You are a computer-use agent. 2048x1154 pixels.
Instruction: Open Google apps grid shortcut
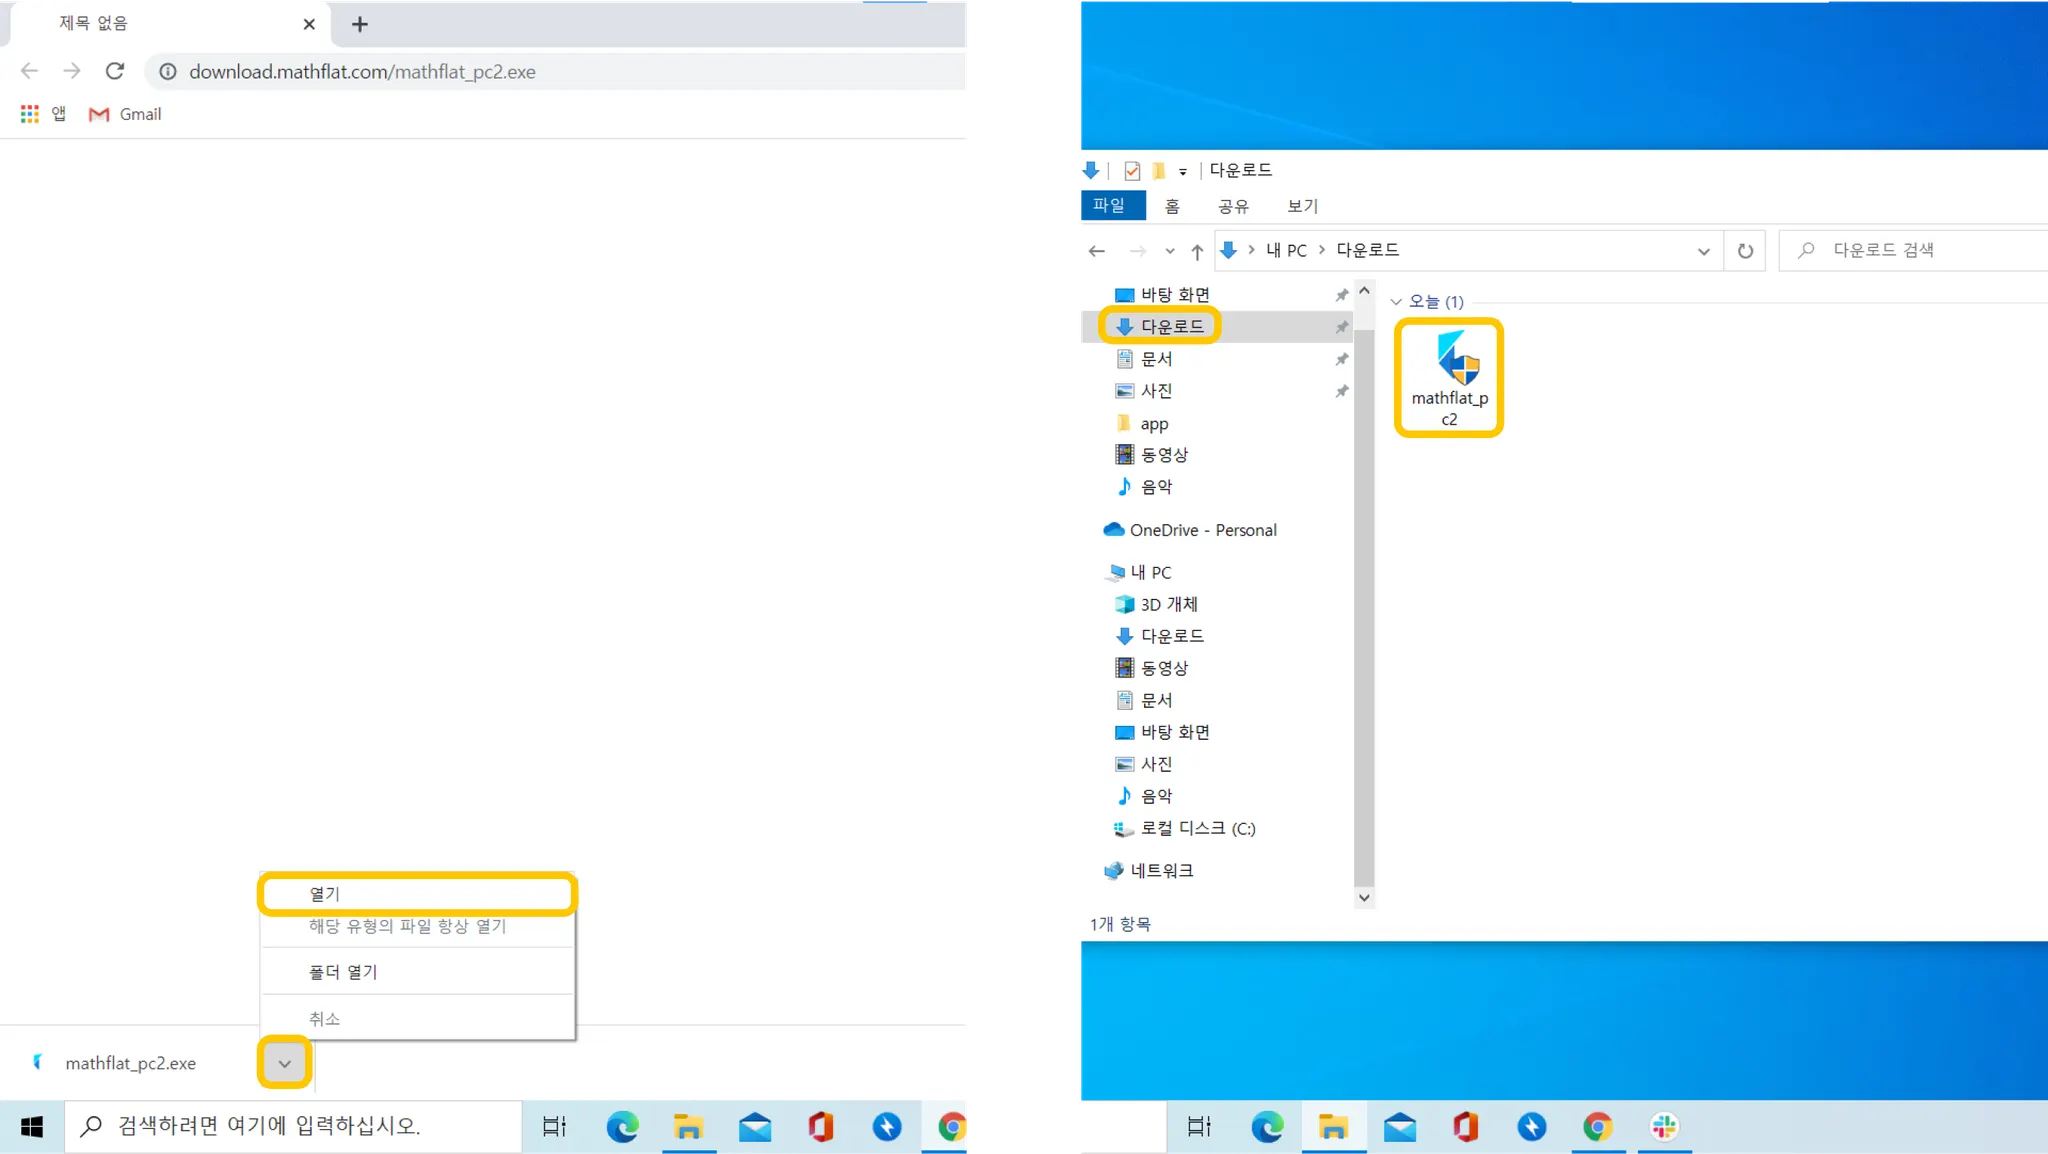30,114
